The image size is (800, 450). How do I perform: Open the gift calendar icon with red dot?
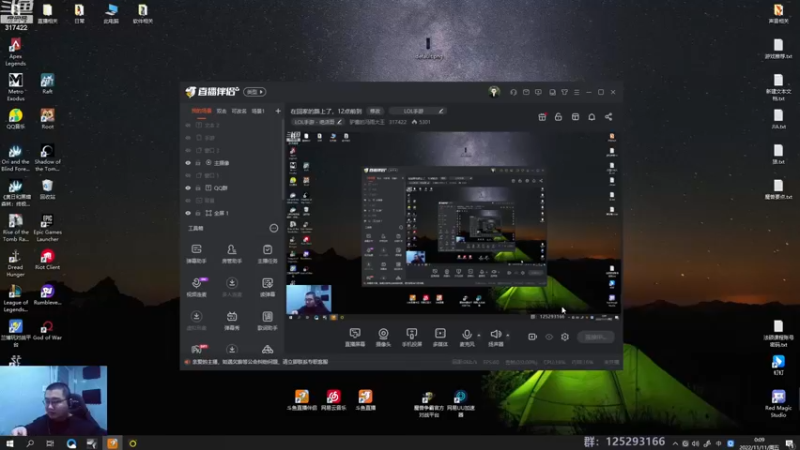(x=542, y=117)
